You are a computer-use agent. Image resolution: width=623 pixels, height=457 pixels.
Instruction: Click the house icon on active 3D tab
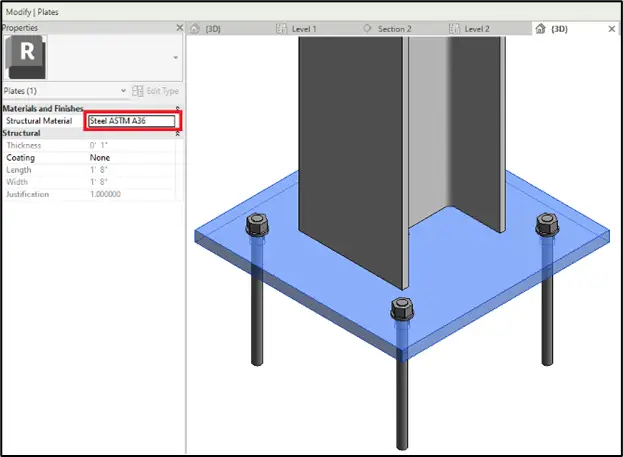click(x=541, y=29)
